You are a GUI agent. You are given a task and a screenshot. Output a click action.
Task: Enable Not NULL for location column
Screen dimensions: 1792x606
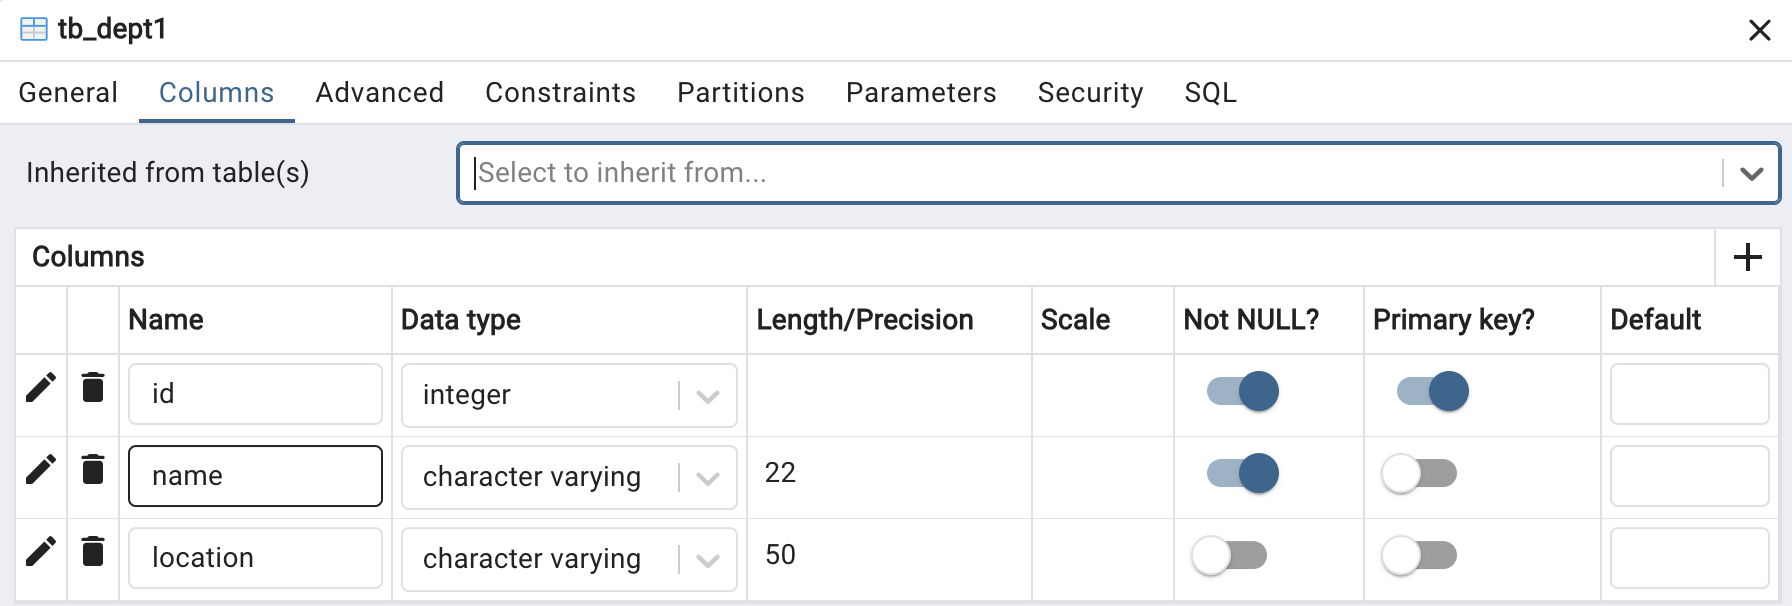[1229, 555]
